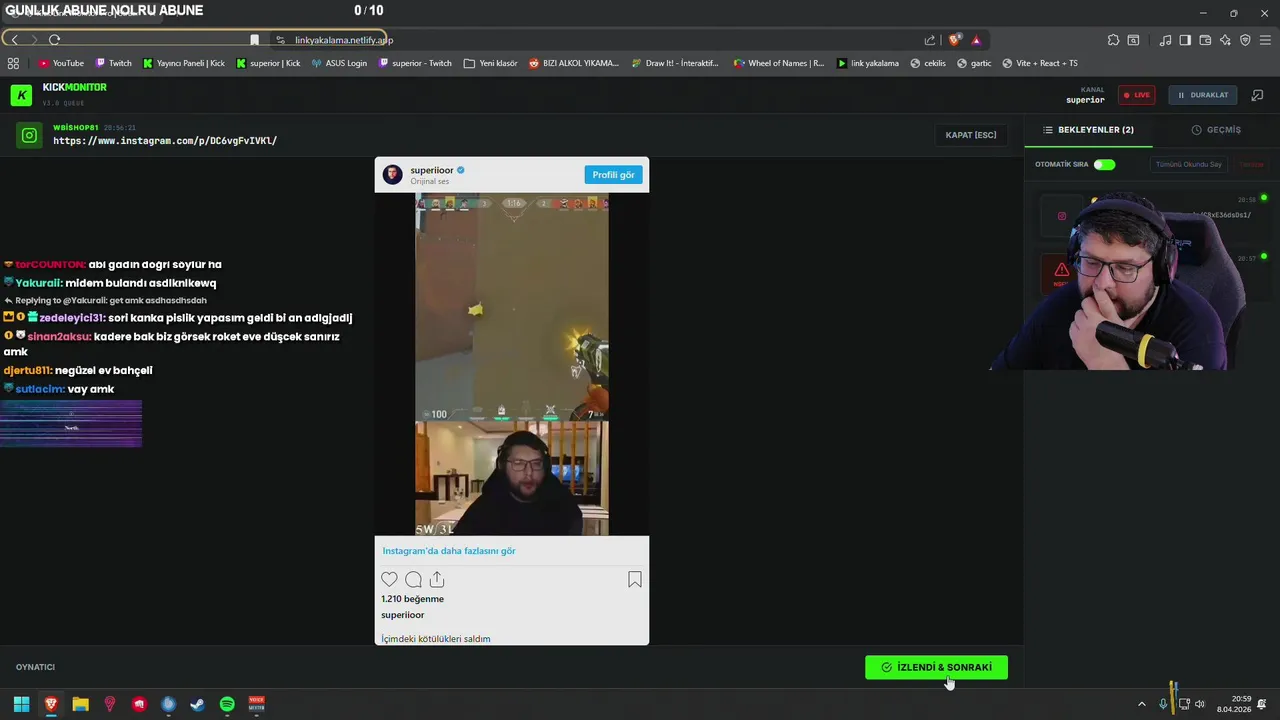Reload the current page
The width and height of the screenshot is (1280, 720).
(54, 40)
